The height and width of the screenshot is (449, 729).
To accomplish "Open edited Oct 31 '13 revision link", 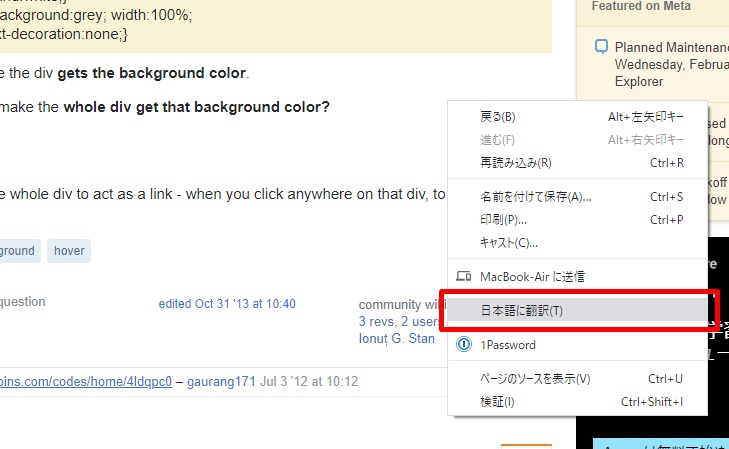I will pyautogui.click(x=227, y=304).
